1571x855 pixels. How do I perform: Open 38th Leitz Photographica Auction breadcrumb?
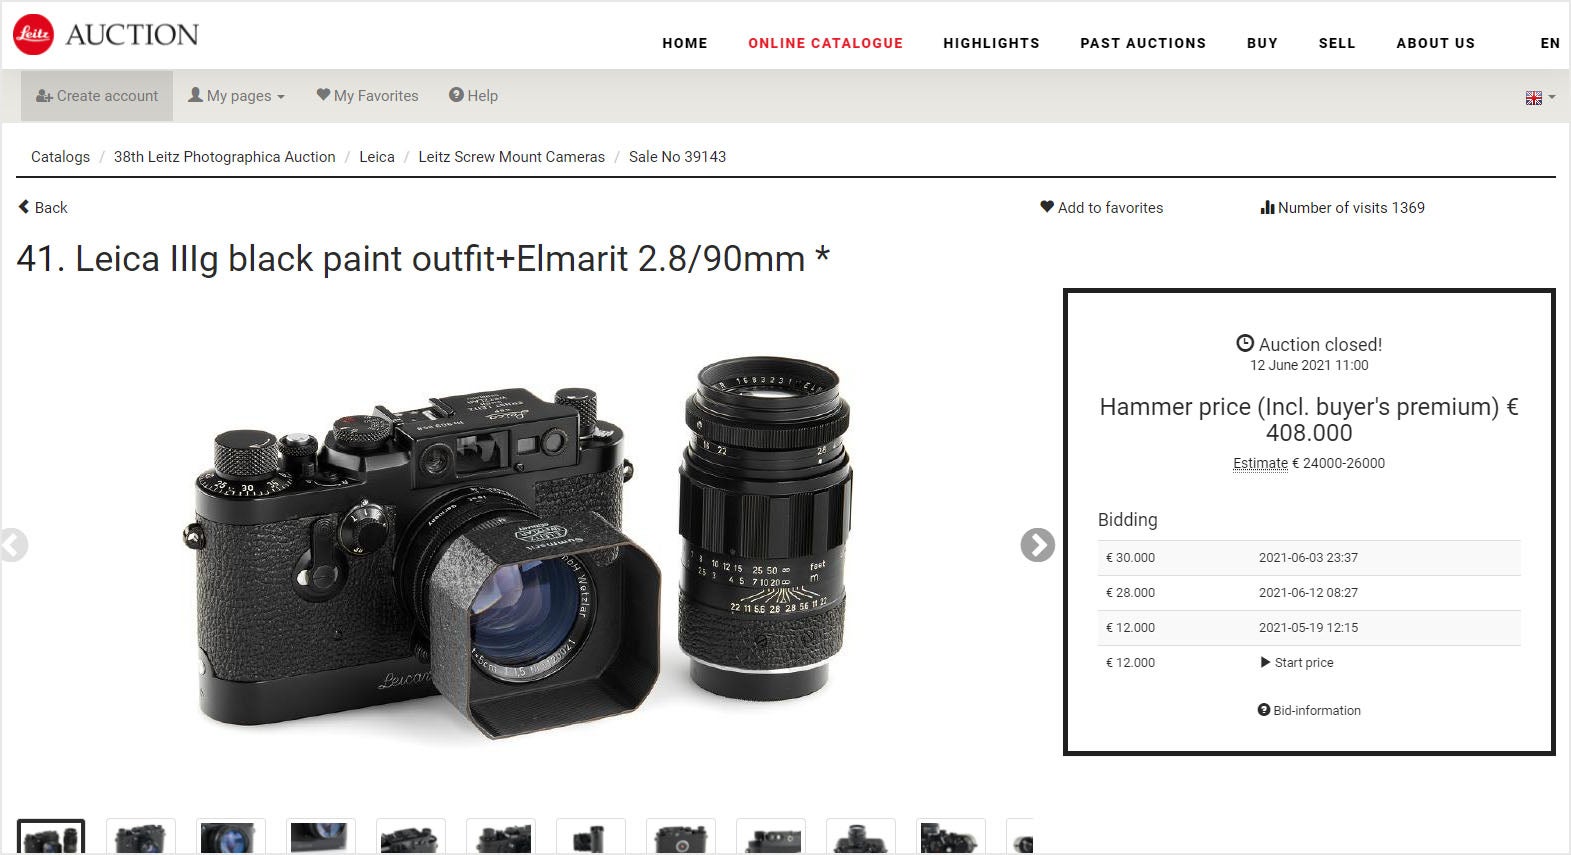coord(224,157)
